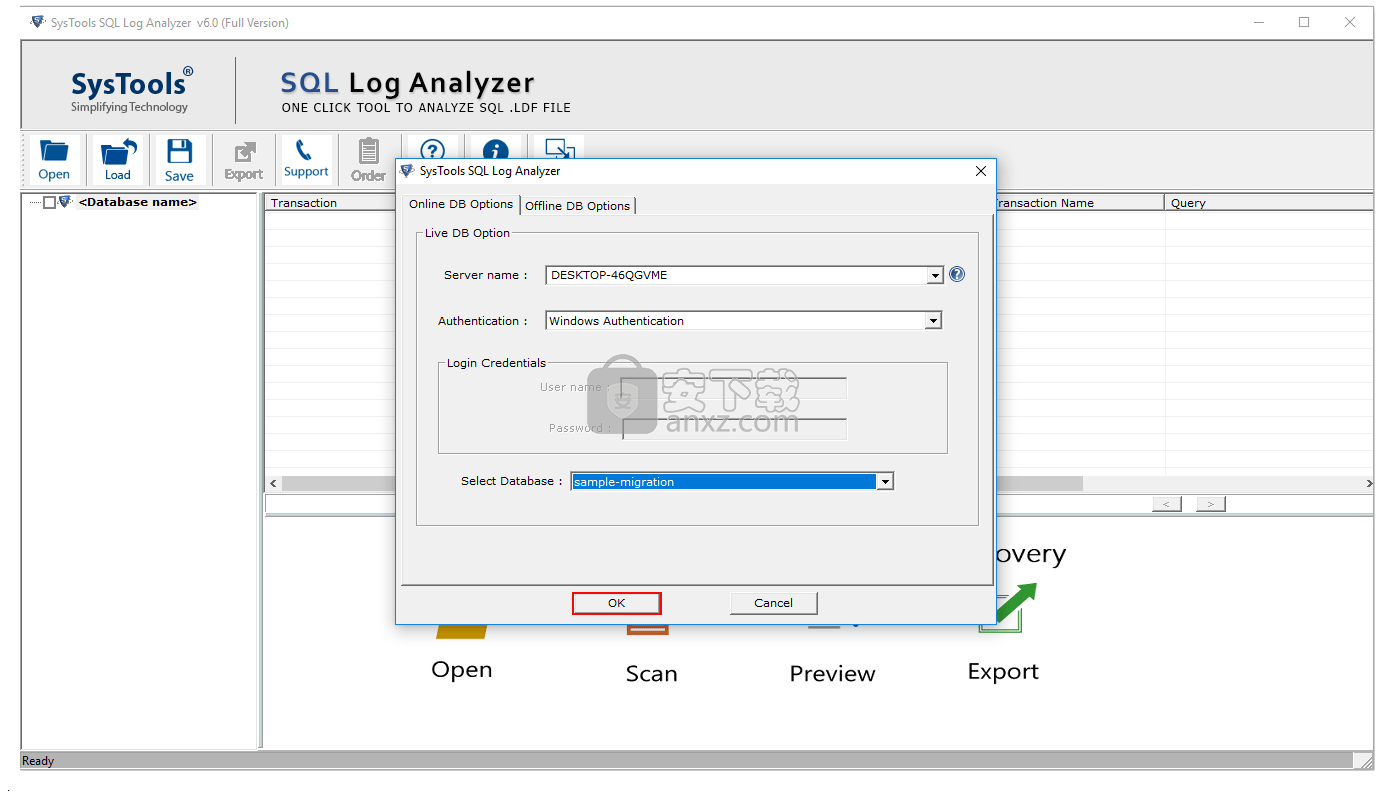
Task: Click horizontal scrollbar right arrow
Action: click(x=1368, y=484)
